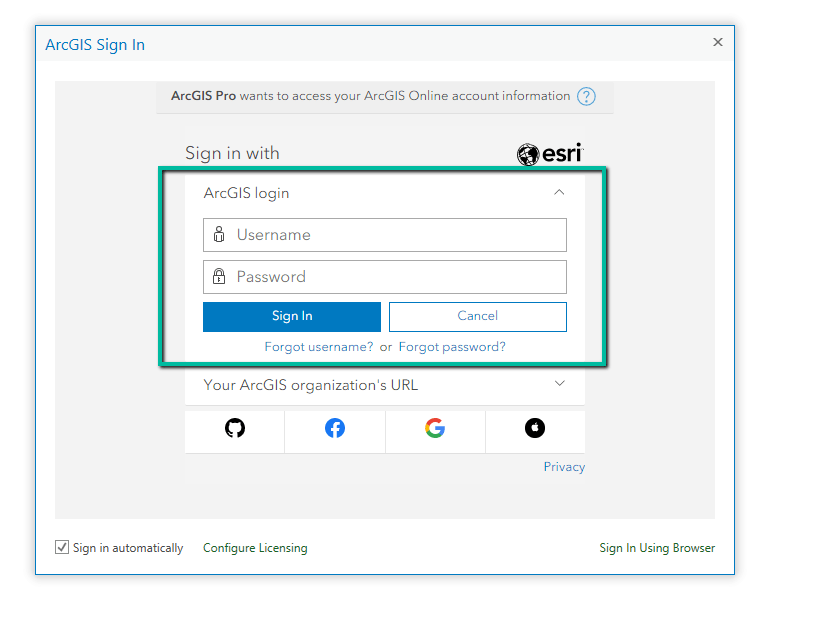Cancel the sign in attempt
Screen dimensions: 827x620
(477, 316)
